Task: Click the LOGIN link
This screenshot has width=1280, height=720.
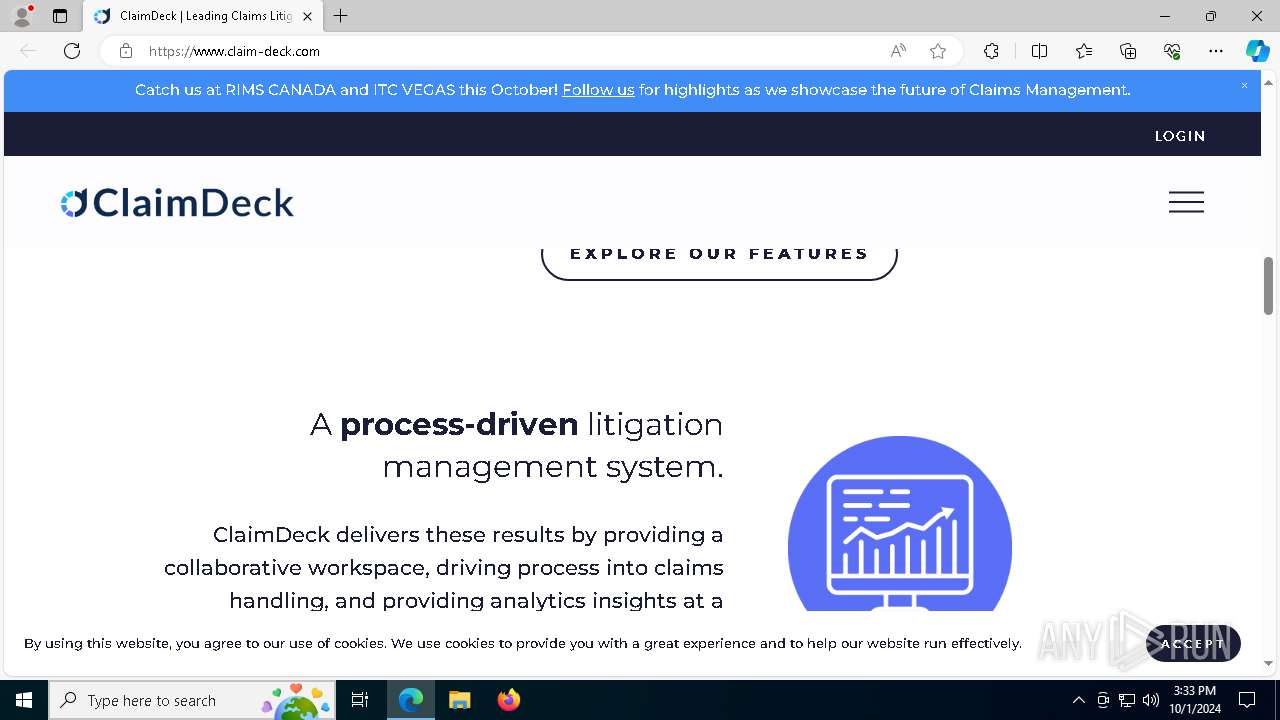Action: tap(1180, 136)
